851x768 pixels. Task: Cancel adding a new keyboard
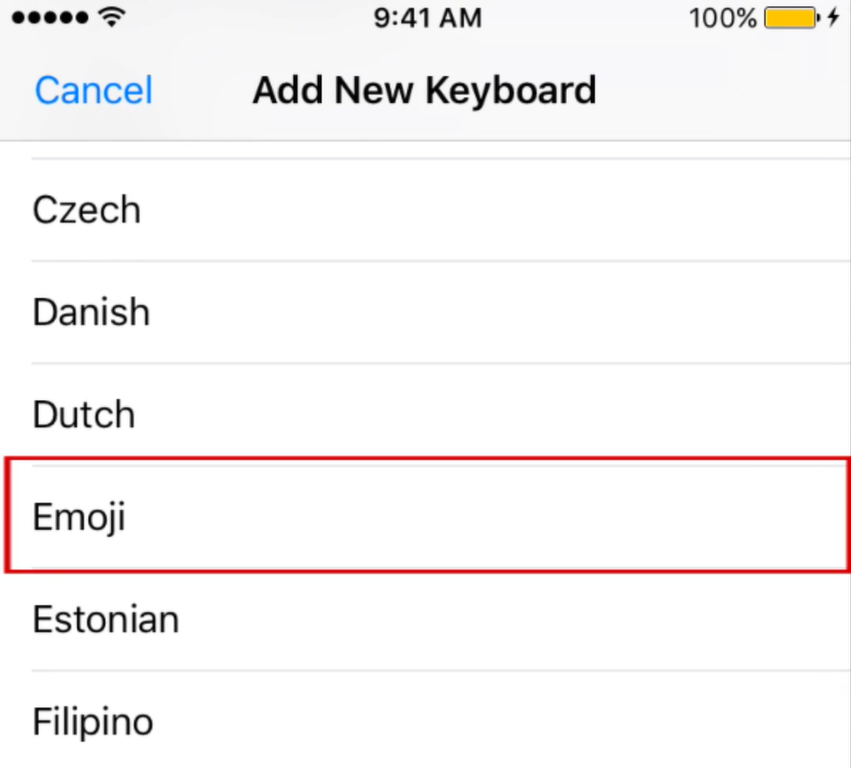point(93,90)
